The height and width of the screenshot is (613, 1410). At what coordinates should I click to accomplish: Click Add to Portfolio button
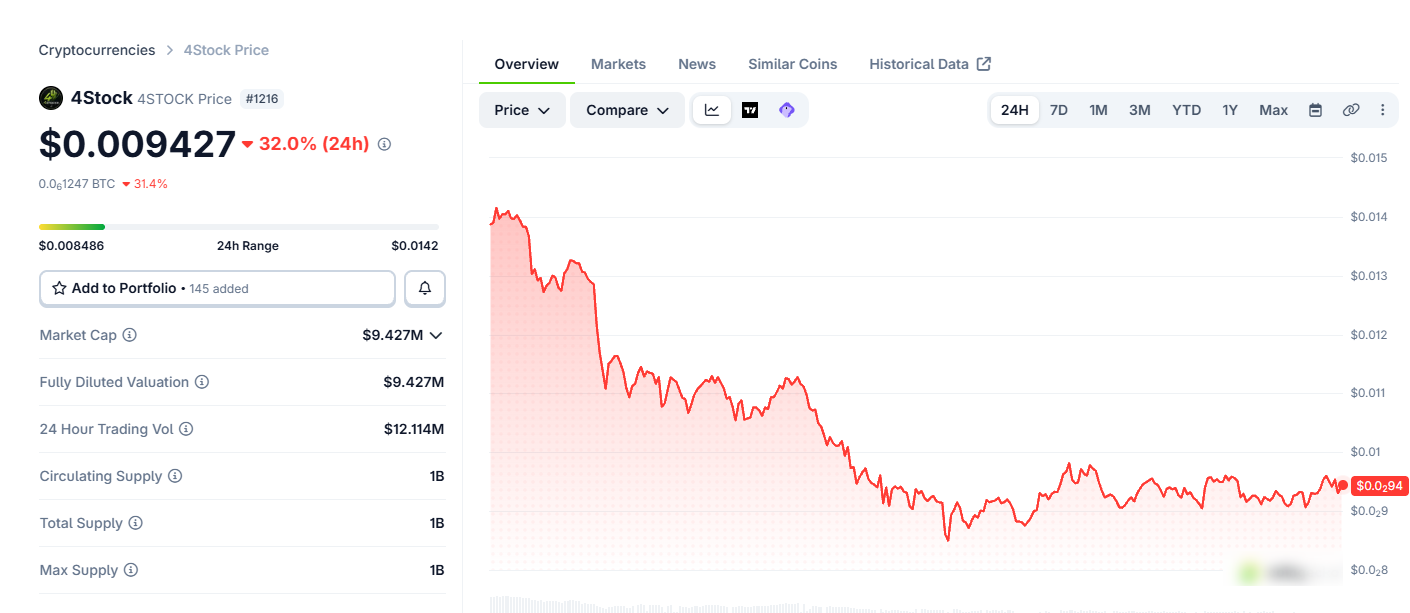217,288
